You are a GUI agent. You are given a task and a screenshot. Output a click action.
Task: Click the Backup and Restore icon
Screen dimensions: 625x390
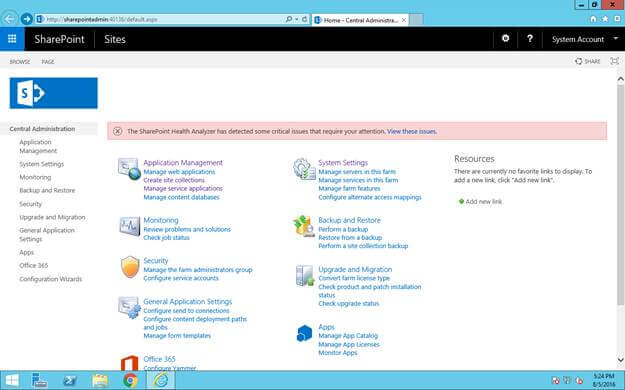pos(304,227)
